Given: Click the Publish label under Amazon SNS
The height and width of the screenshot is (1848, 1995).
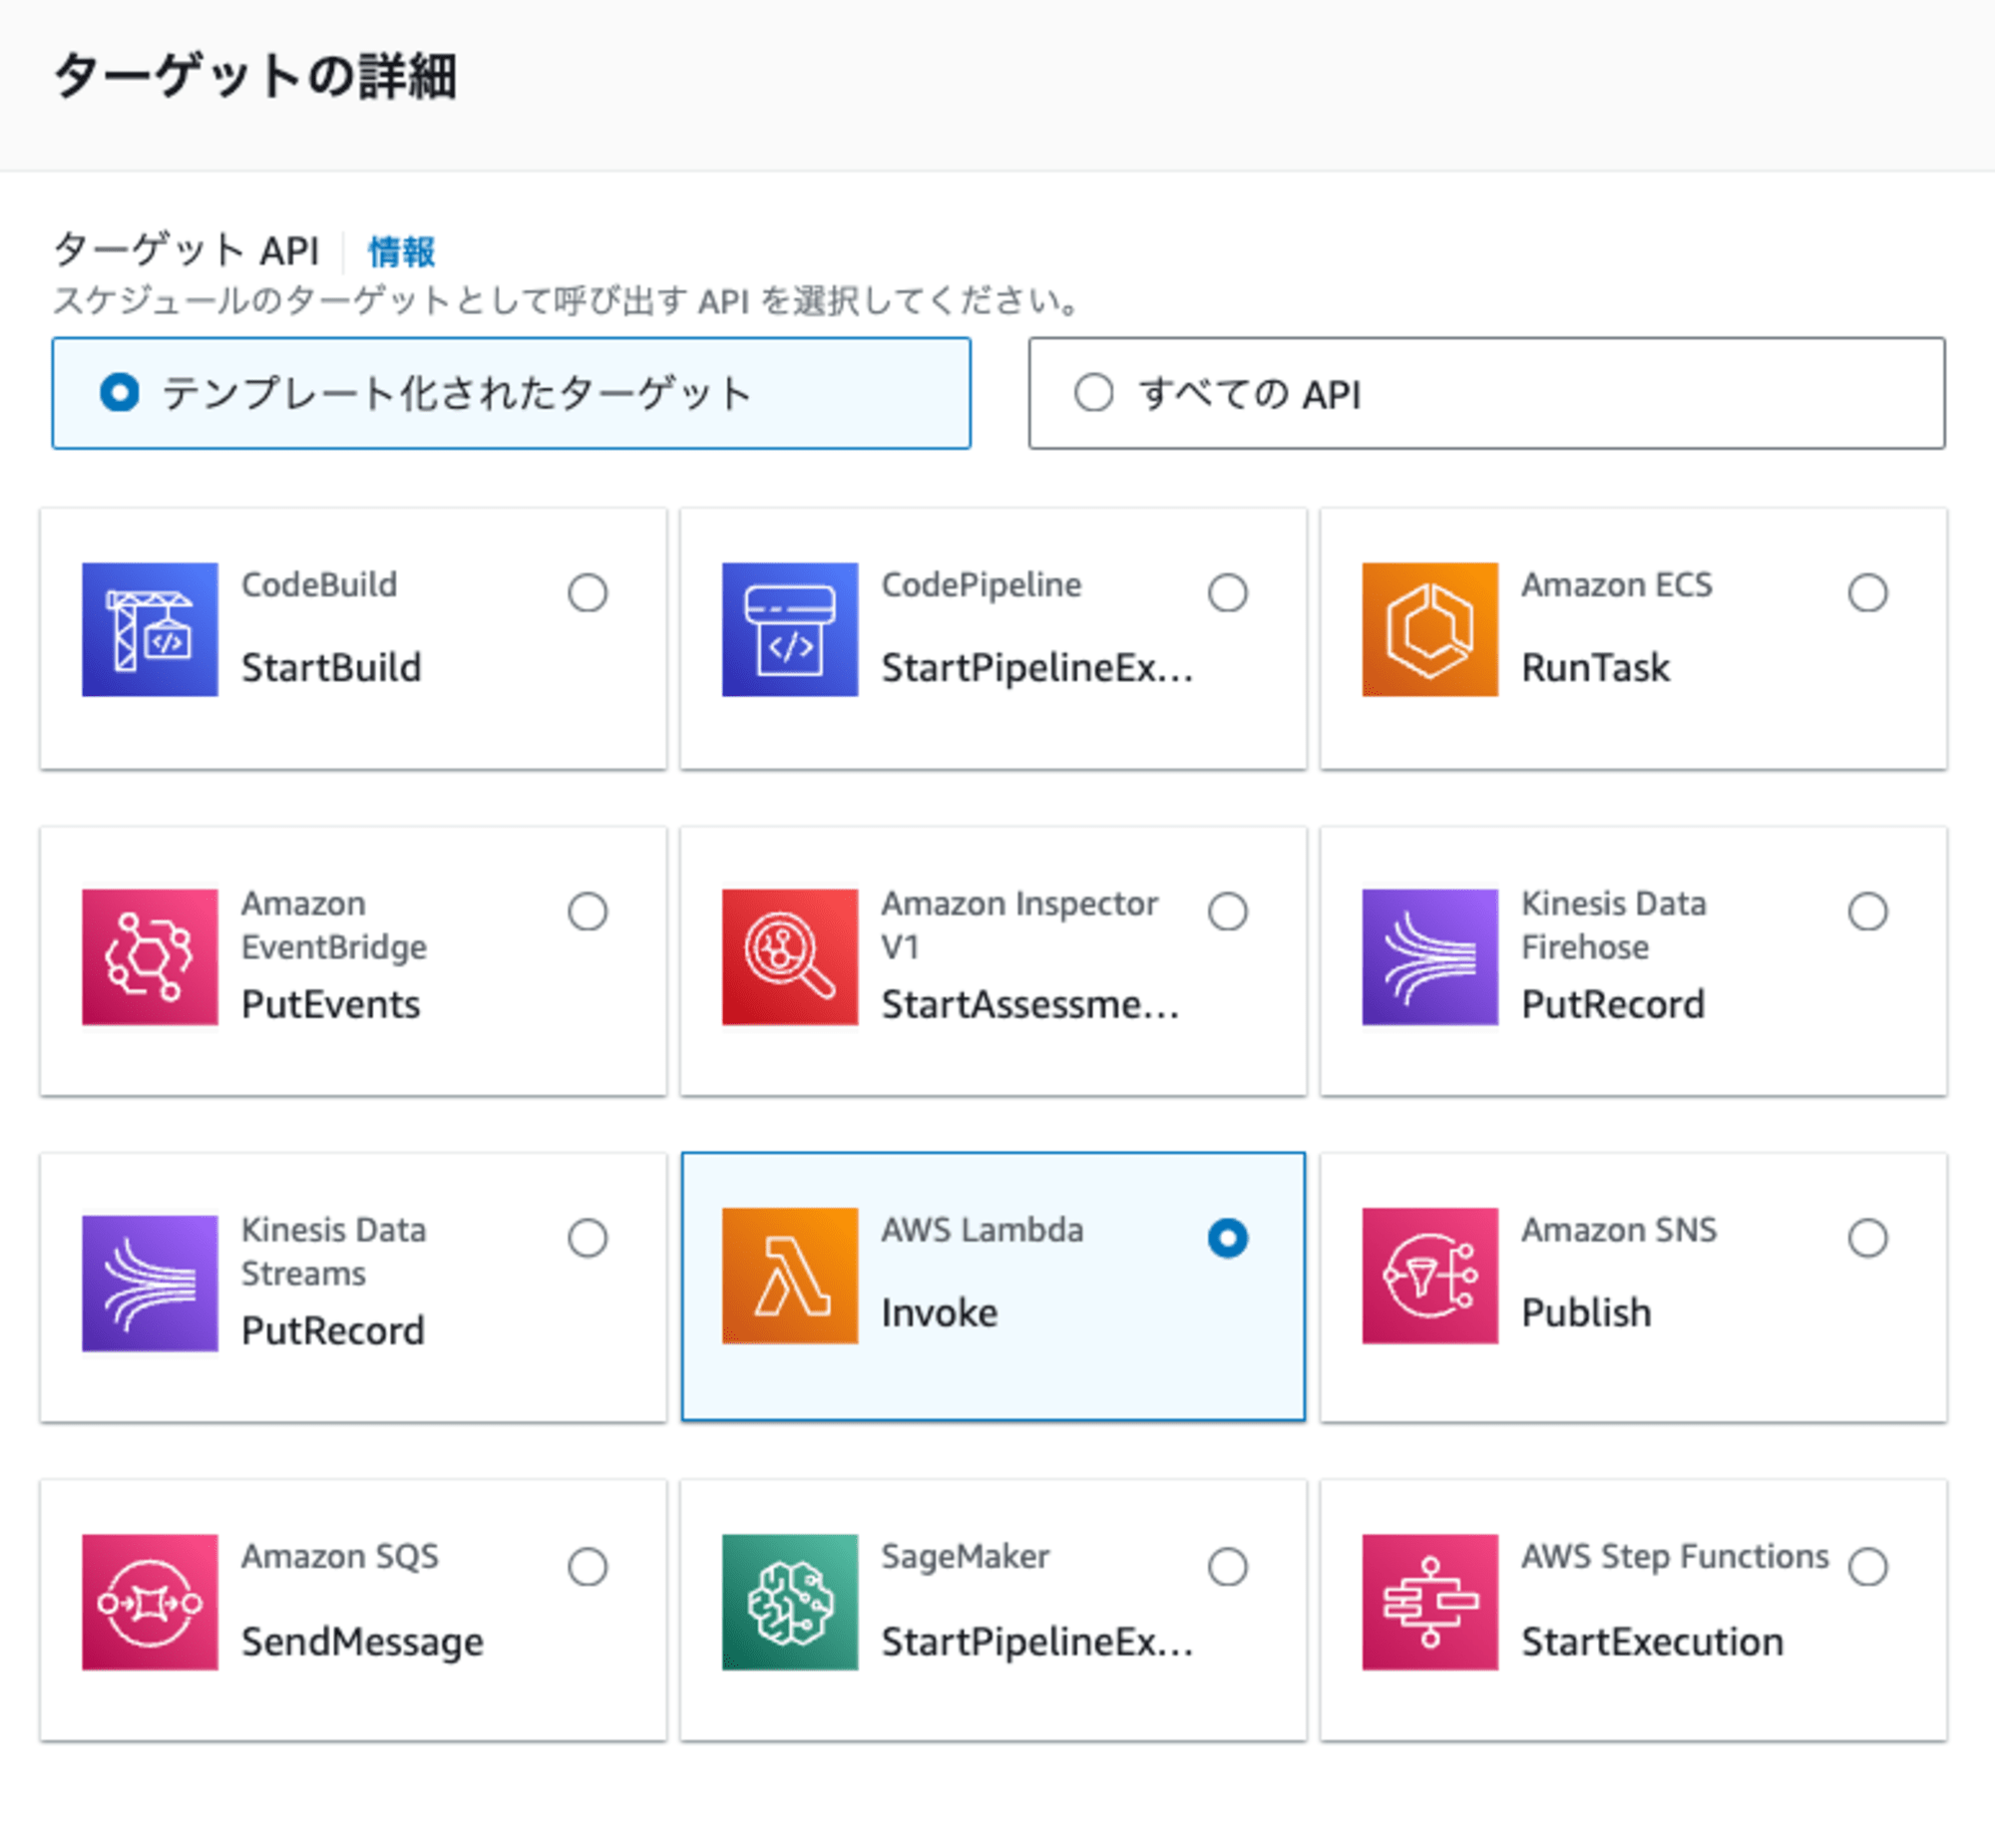Looking at the screenshot, I should coord(1587,1312).
